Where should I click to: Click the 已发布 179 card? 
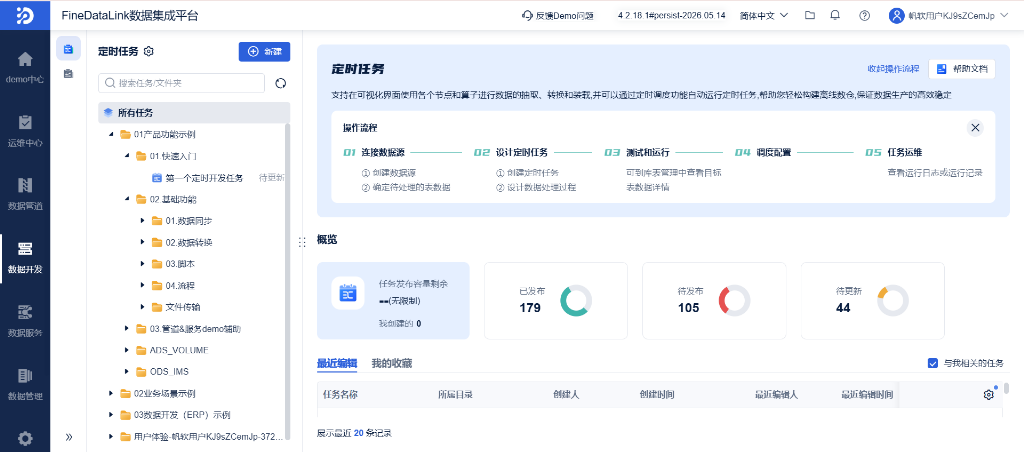coord(555,300)
